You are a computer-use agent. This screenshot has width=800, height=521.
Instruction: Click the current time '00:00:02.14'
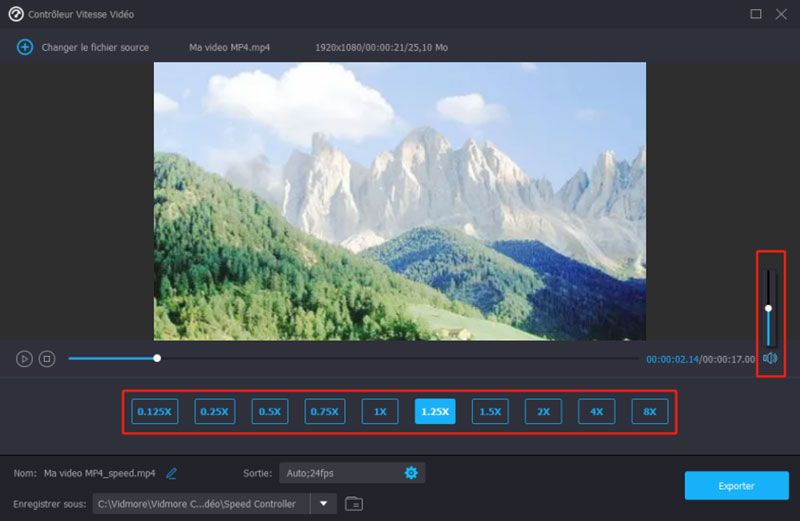point(672,359)
